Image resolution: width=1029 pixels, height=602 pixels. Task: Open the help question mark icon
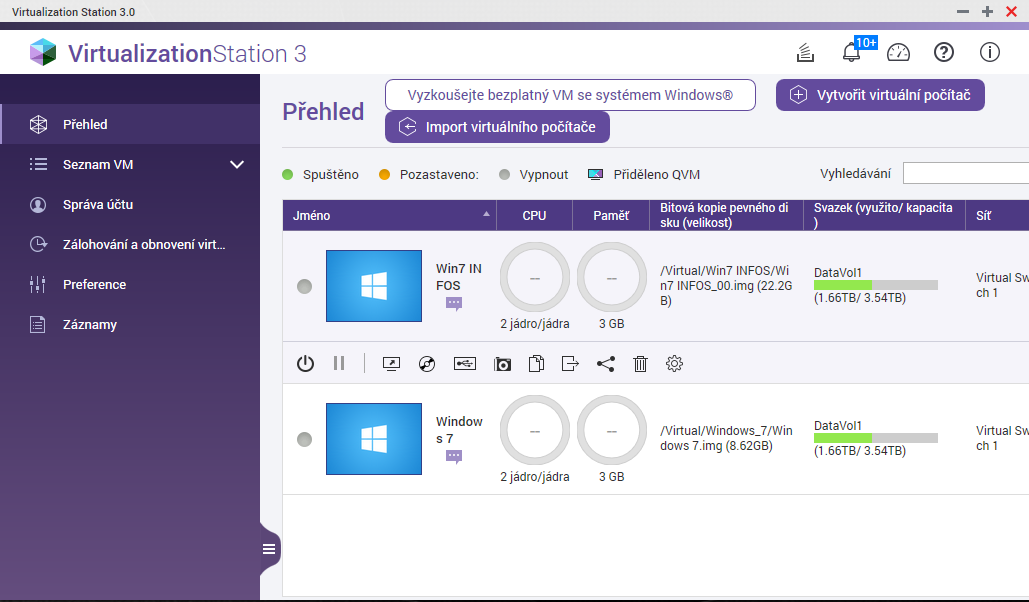[944, 53]
